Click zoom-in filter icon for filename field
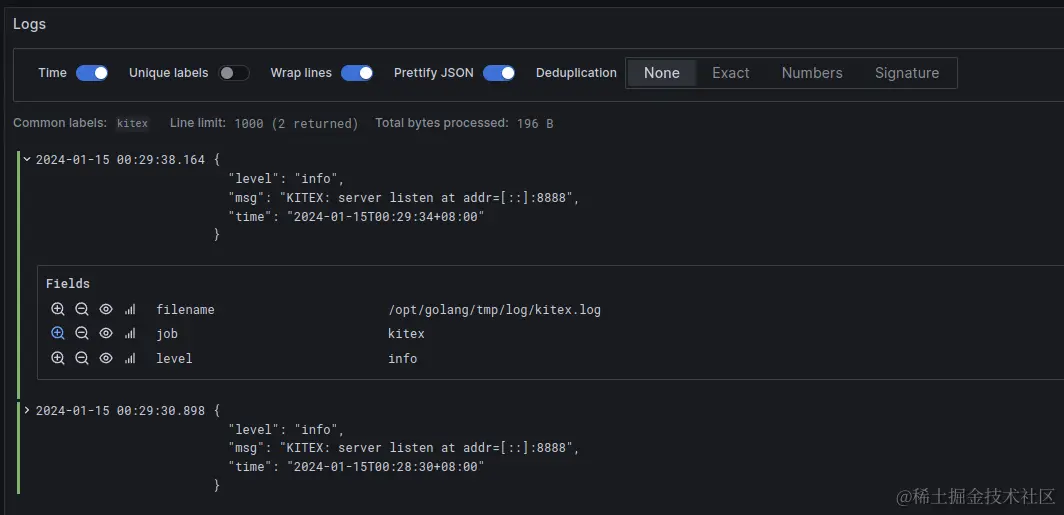Image resolution: width=1064 pixels, height=515 pixels. (58, 310)
